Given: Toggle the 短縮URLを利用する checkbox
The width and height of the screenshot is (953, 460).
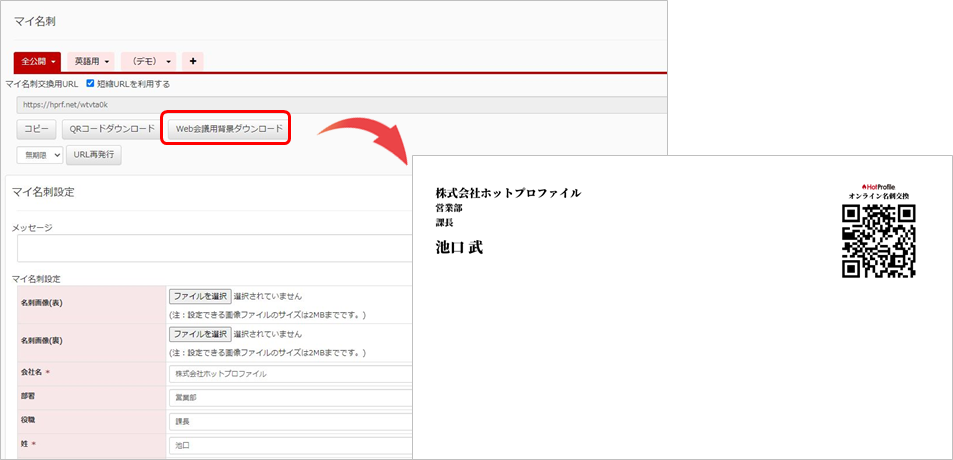Looking at the screenshot, I should point(91,84).
